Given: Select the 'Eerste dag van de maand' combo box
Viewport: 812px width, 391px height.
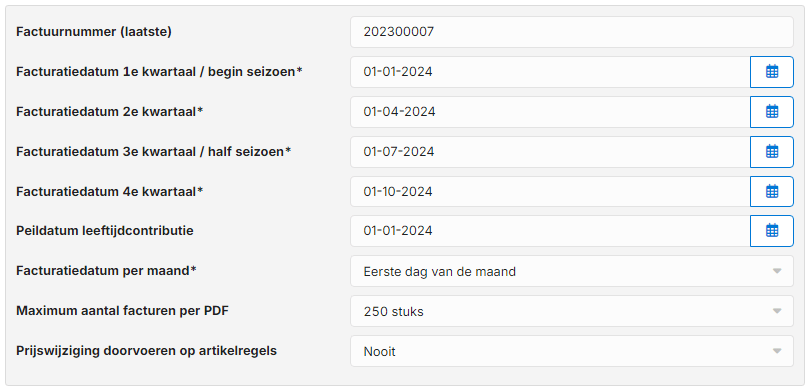Looking at the screenshot, I should pos(572,271).
